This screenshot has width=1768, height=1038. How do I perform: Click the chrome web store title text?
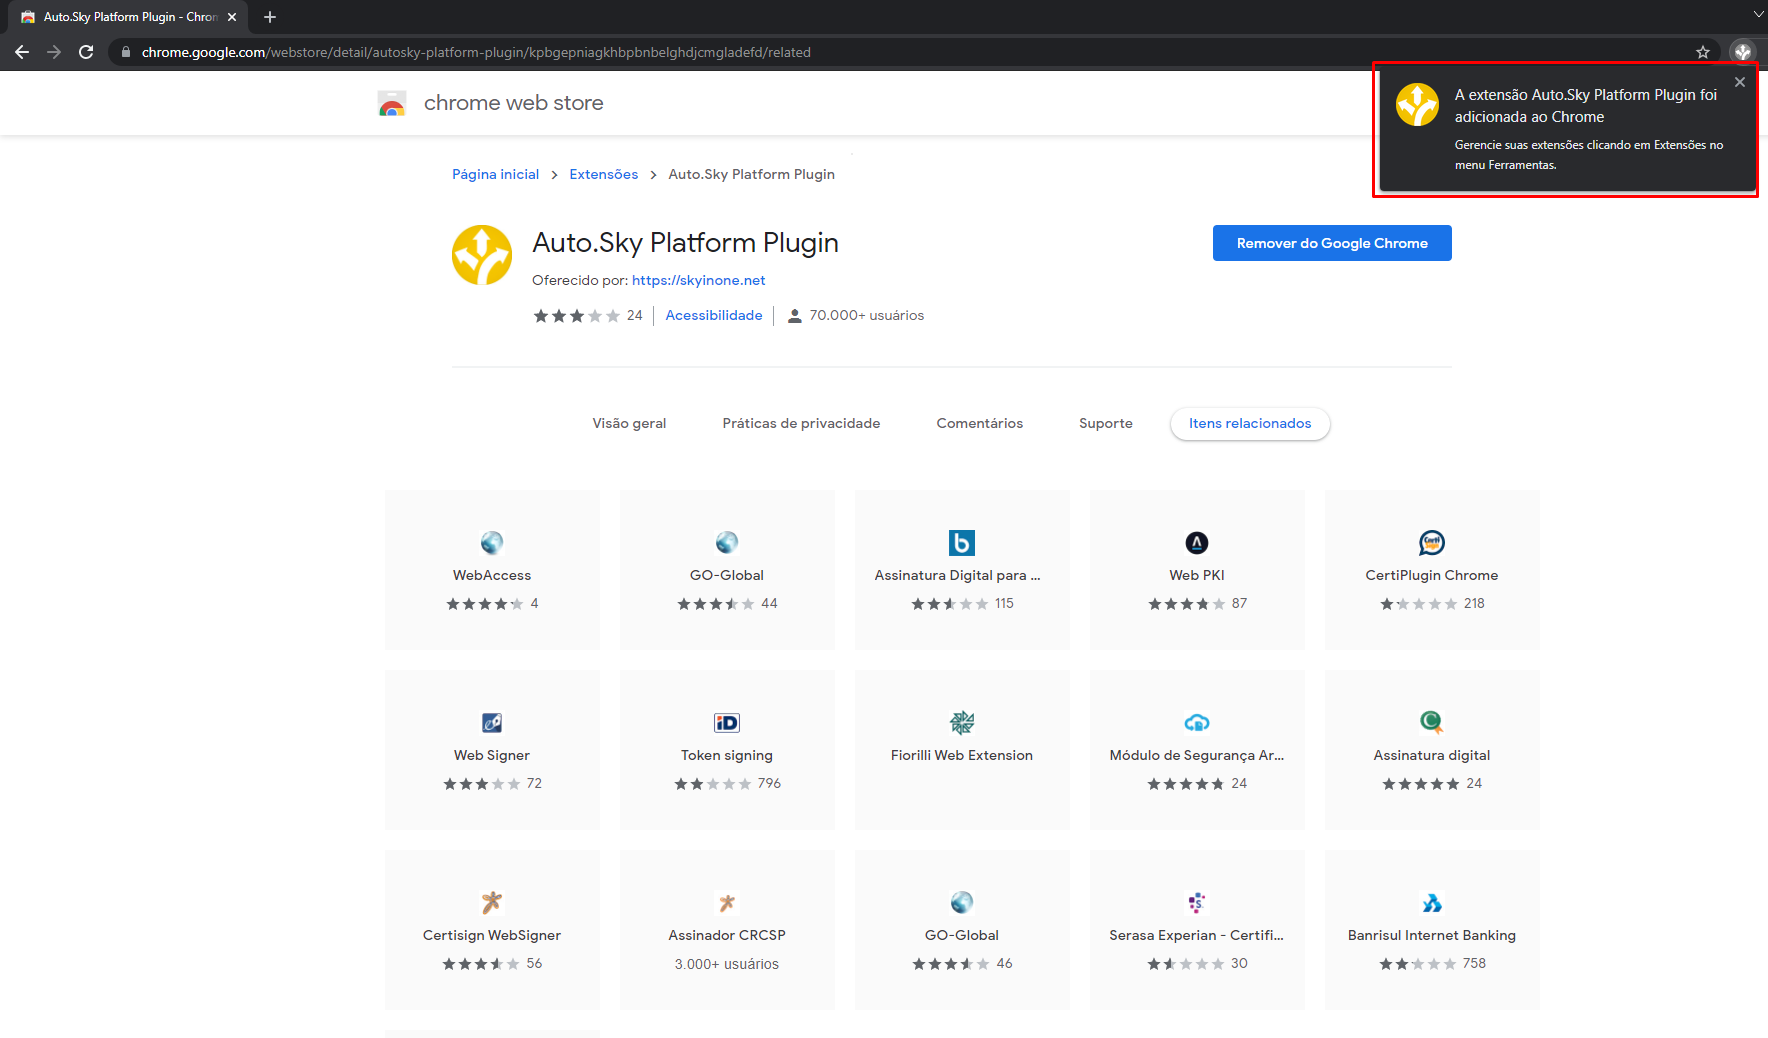coord(513,103)
